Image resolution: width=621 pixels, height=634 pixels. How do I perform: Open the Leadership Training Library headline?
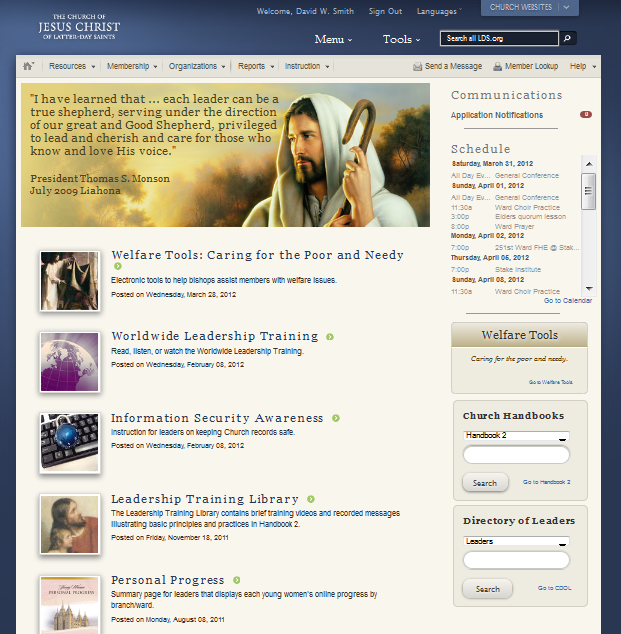point(205,499)
